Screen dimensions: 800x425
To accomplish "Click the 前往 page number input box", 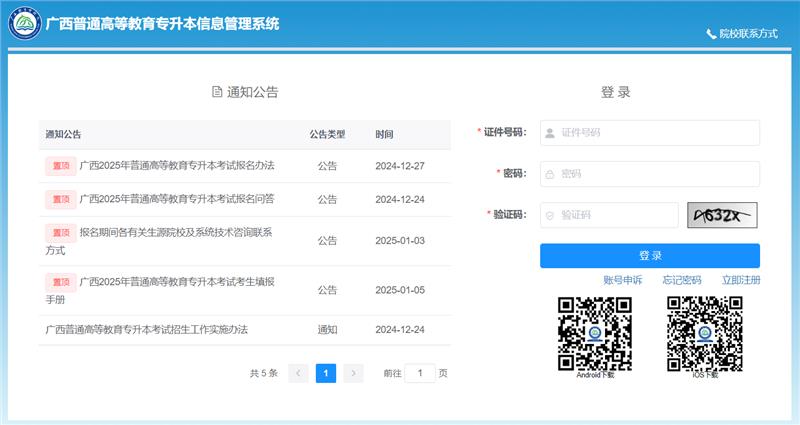I will (x=419, y=373).
